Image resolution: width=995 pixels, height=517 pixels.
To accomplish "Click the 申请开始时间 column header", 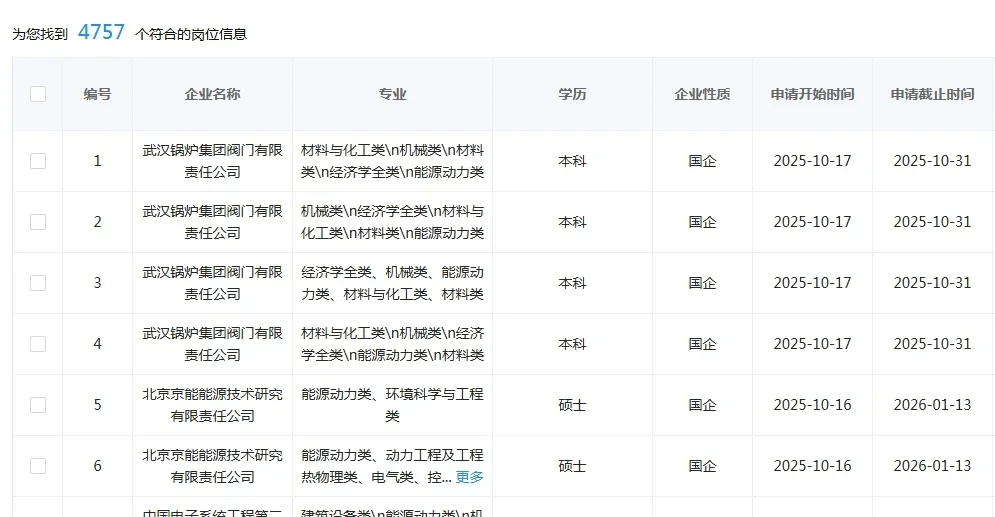I will click(812, 94).
